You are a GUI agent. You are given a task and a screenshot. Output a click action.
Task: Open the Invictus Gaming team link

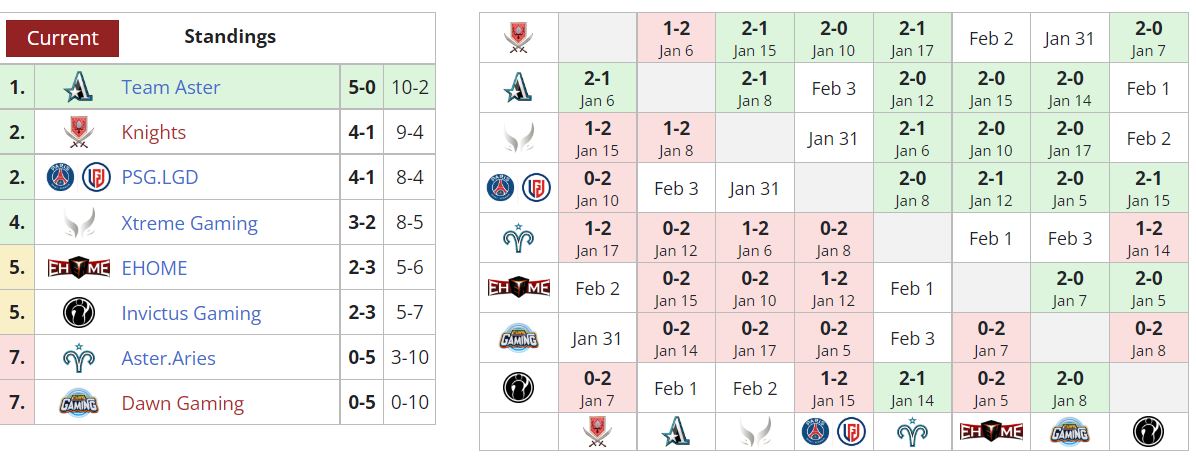[x=191, y=313]
